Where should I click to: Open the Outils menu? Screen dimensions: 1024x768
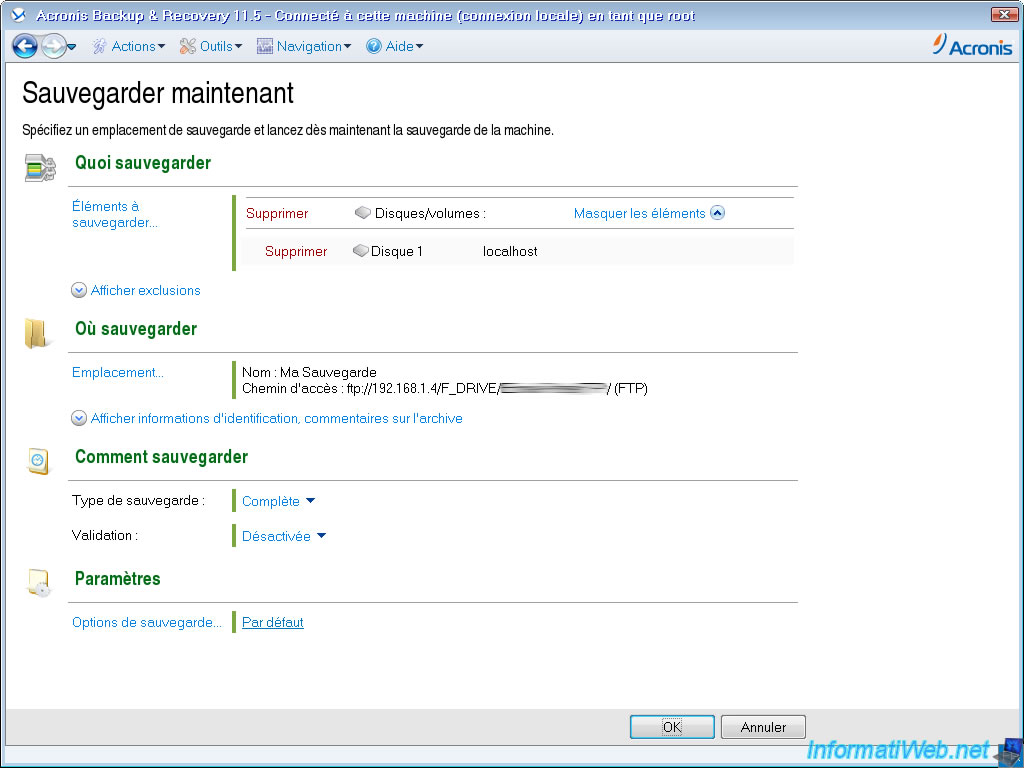(213, 46)
